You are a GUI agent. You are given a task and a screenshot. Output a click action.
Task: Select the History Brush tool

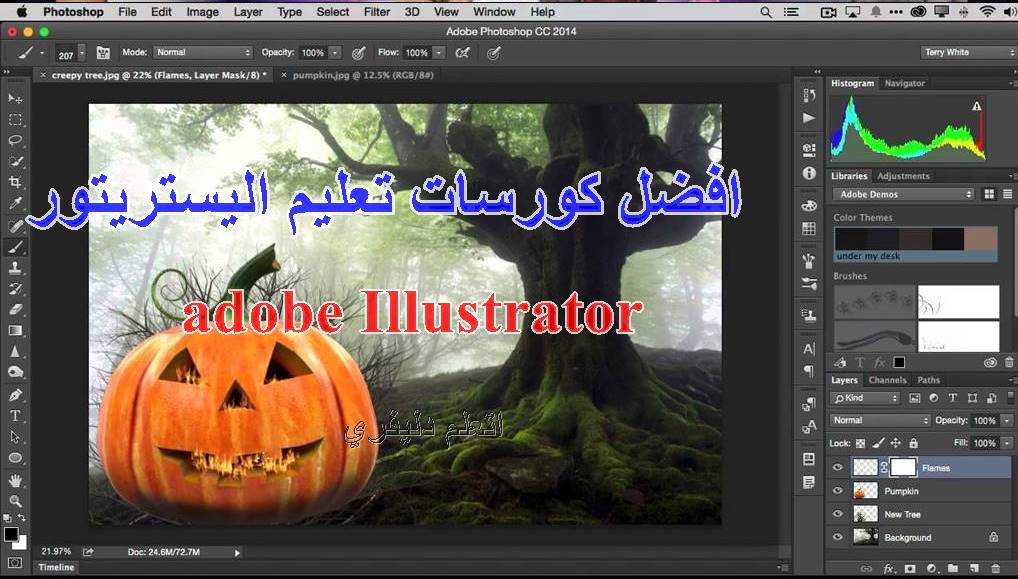(x=15, y=289)
